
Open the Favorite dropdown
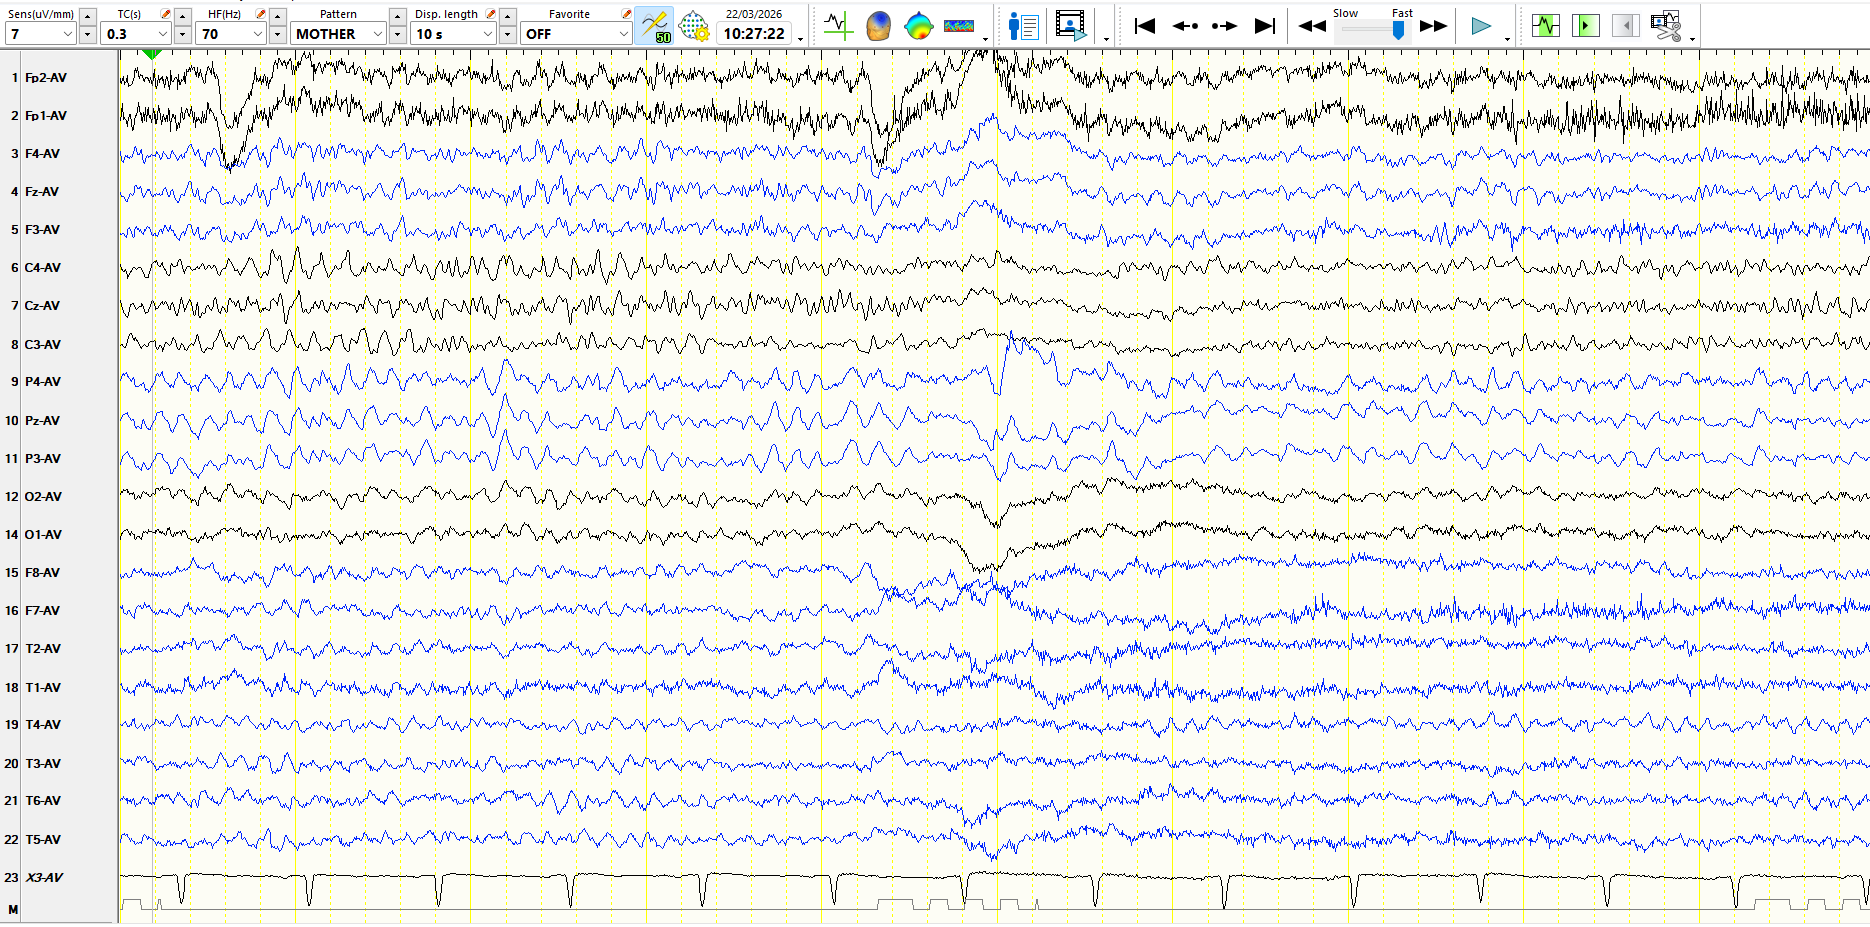tap(623, 34)
